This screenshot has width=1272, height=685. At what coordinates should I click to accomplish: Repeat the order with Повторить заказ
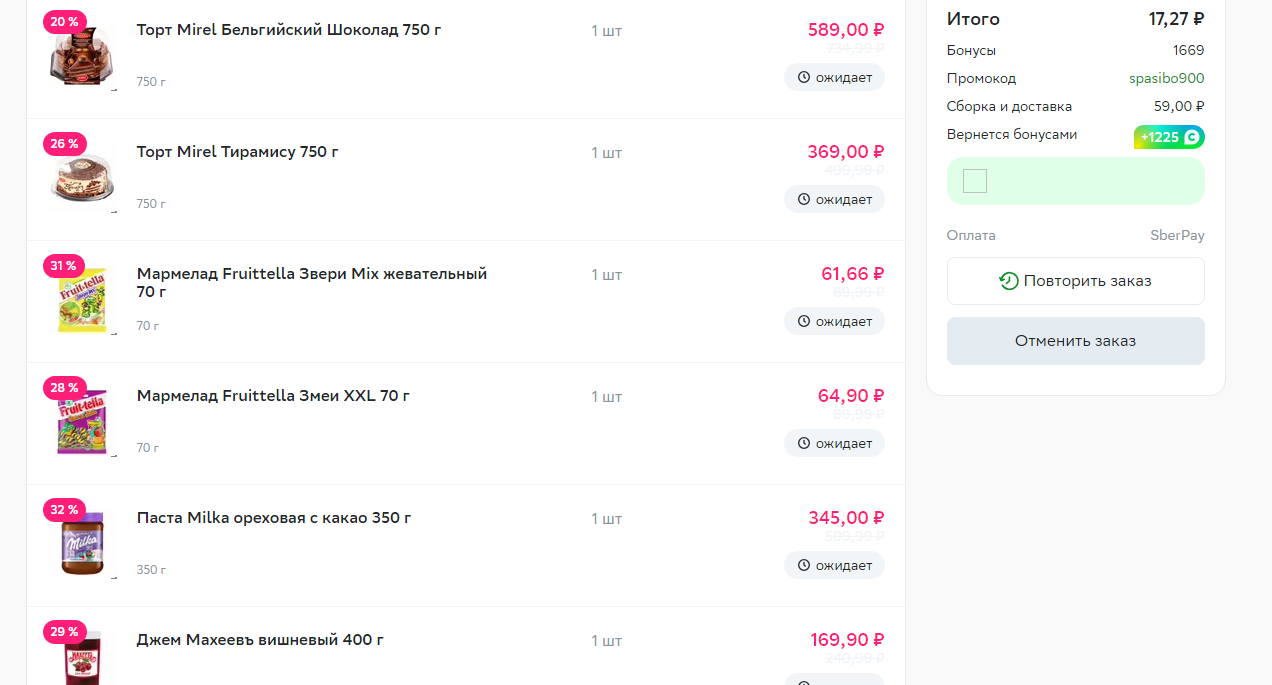1075,281
